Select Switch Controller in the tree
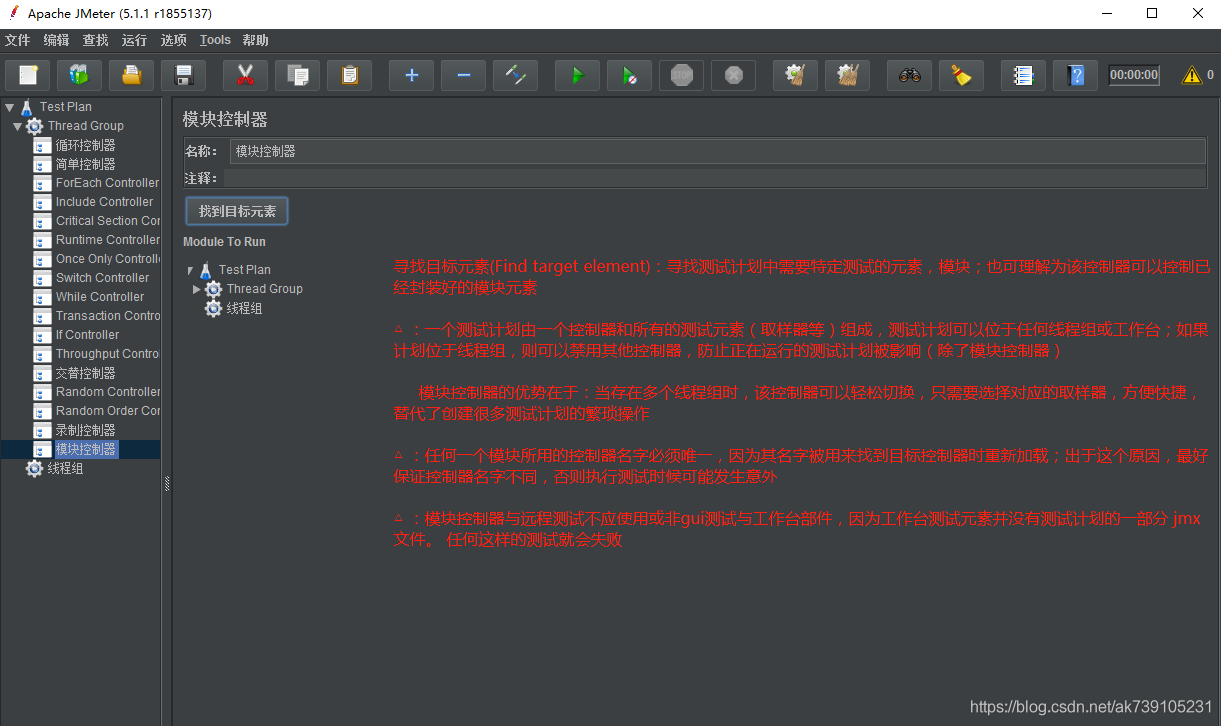Screen dimensions: 1221x726 point(102,278)
